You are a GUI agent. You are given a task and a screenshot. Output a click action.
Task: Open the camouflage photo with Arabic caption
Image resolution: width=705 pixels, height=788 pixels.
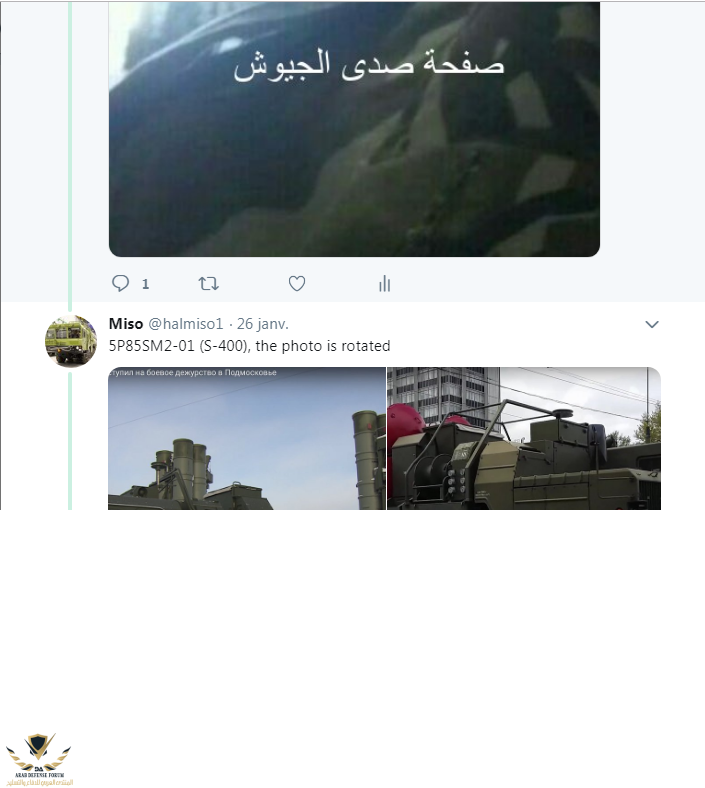354,129
